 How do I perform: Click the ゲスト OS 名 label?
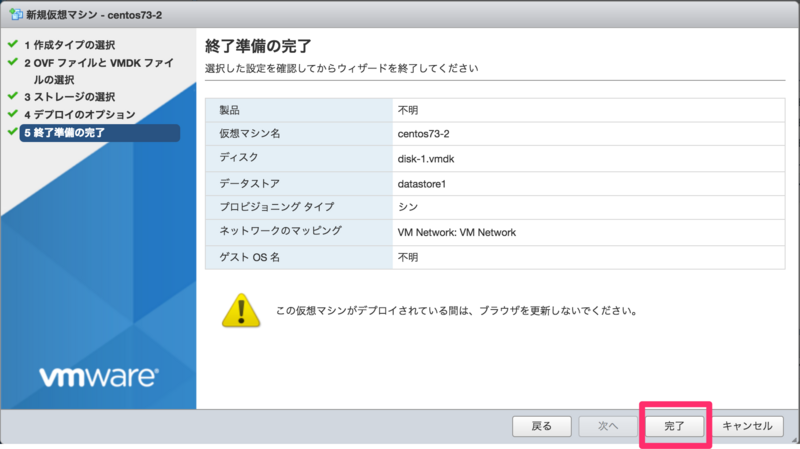(249, 257)
